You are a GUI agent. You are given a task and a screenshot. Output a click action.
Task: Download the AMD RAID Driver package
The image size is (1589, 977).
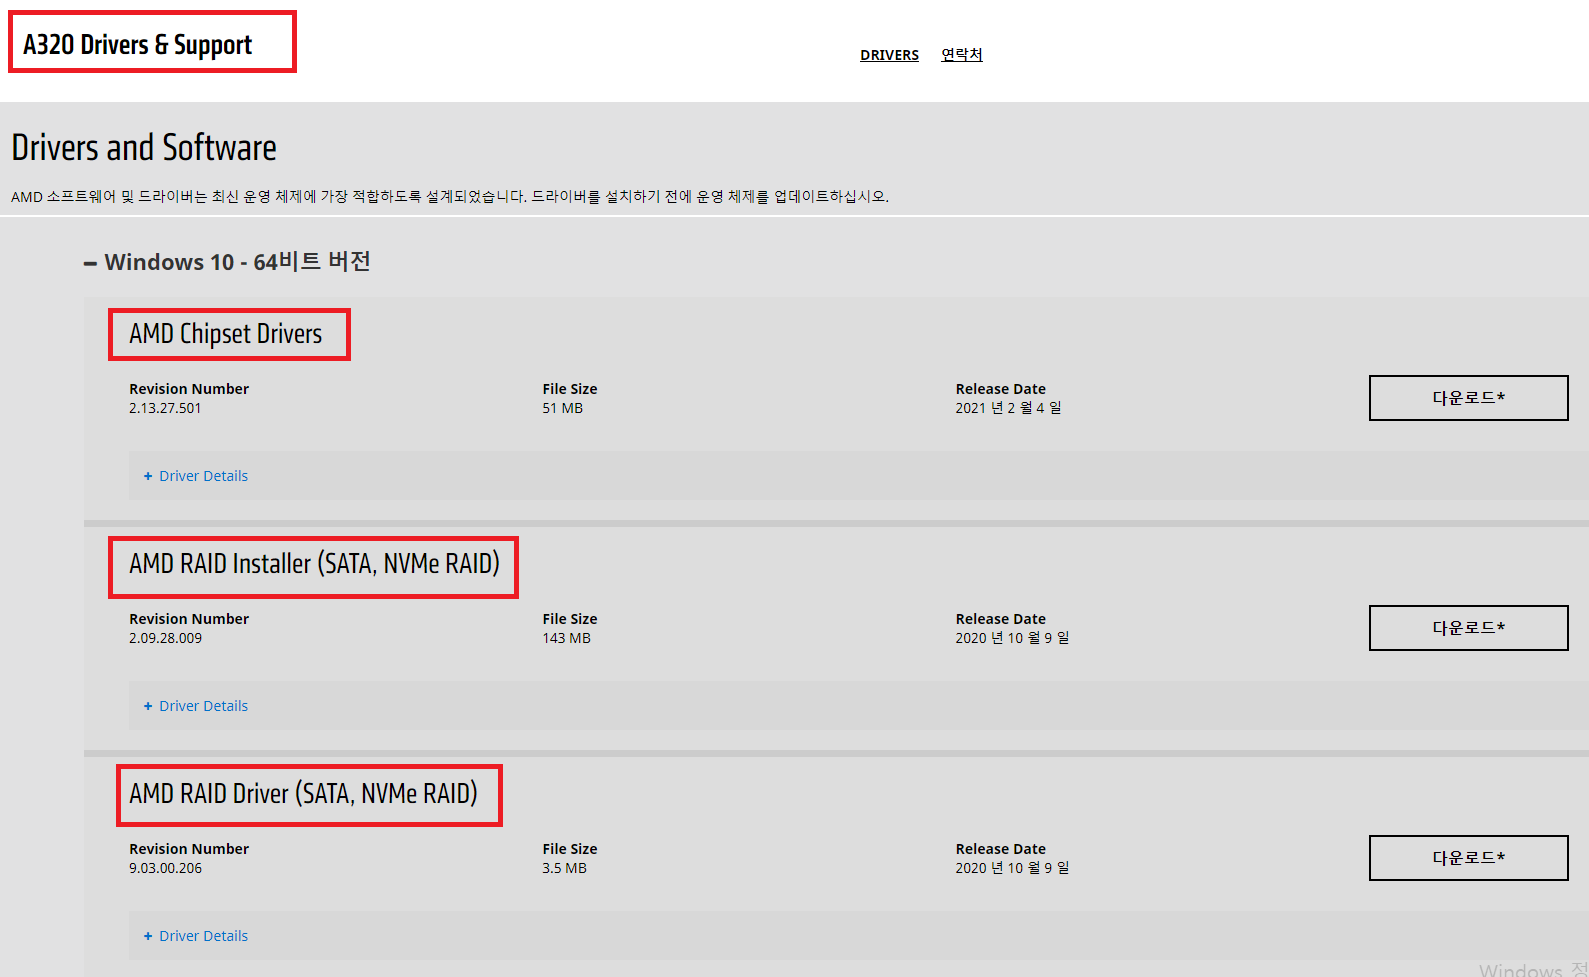point(1468,858)
